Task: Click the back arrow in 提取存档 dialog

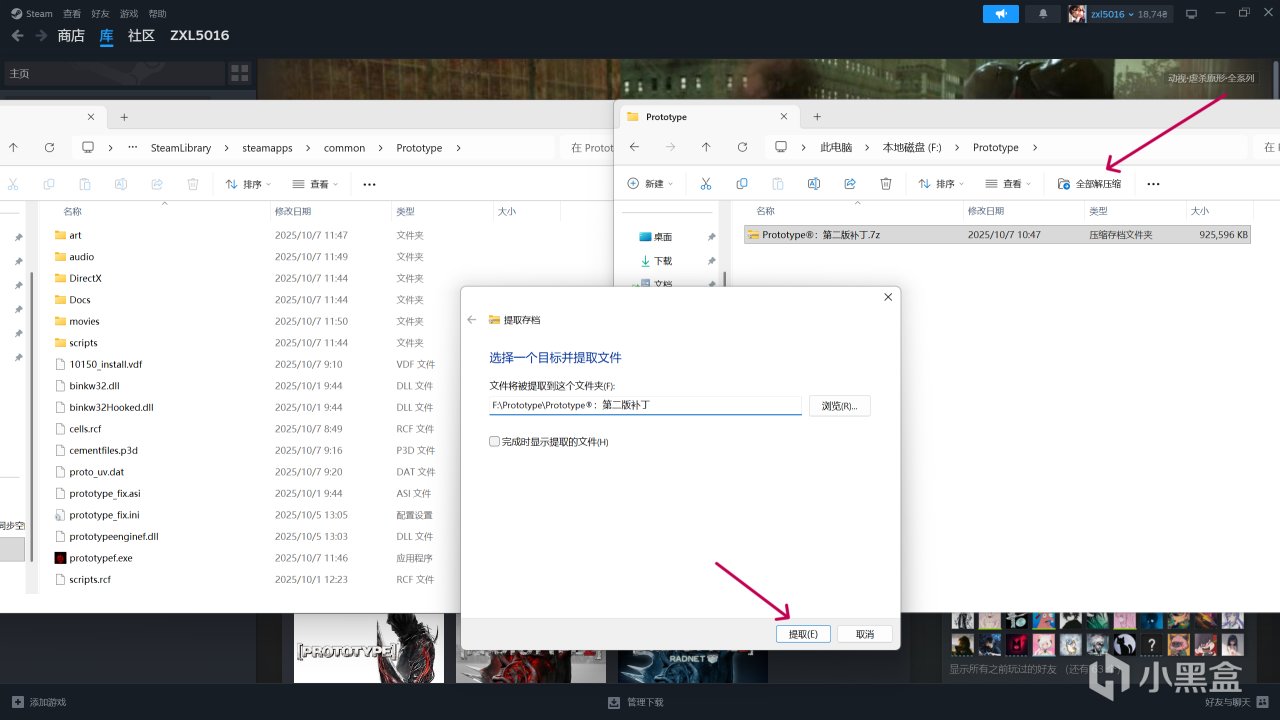Action: click(472, 320)
